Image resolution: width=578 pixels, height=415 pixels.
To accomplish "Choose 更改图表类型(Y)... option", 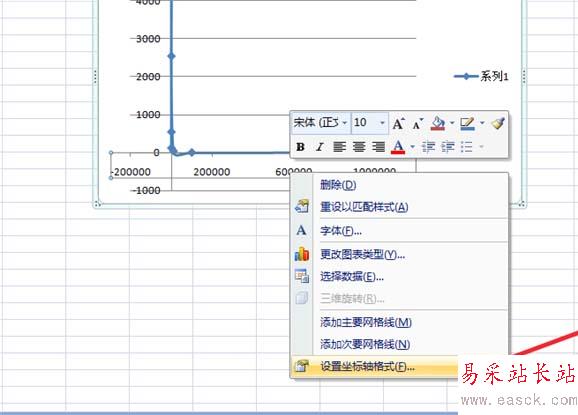I will [399, 254].
